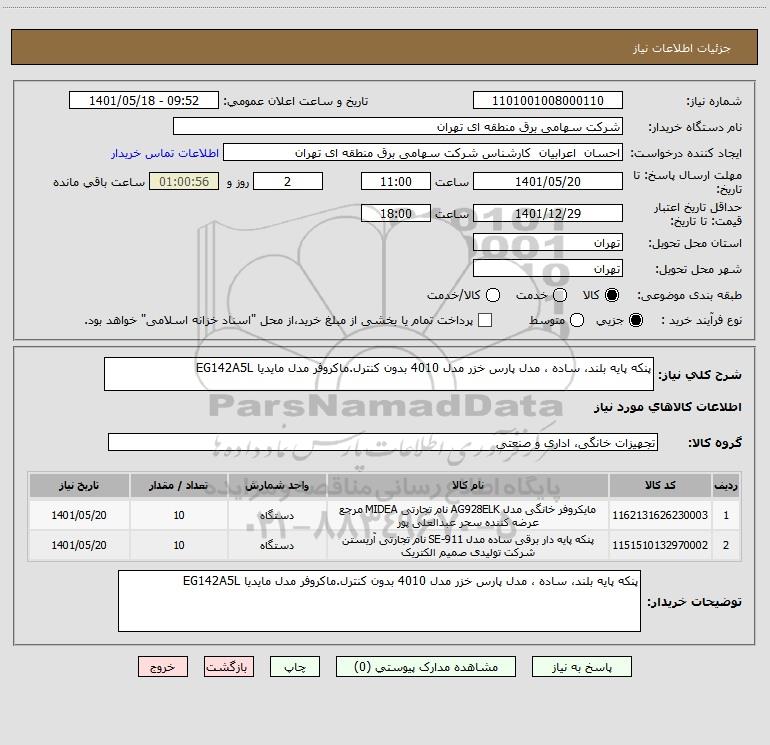Select the جزیی purchase type radio
The image size is (770, 745).
pyautogui.click(x=636, y=320)
